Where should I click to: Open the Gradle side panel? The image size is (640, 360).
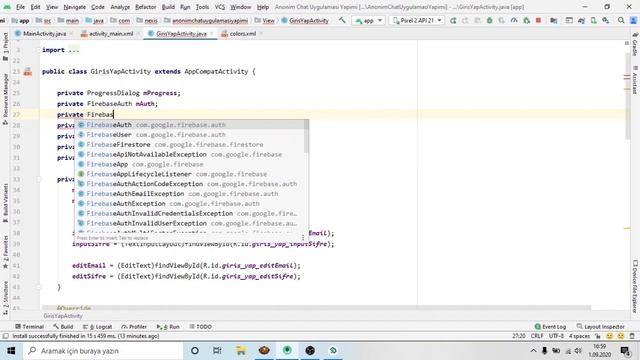click(x=635, y=44)
